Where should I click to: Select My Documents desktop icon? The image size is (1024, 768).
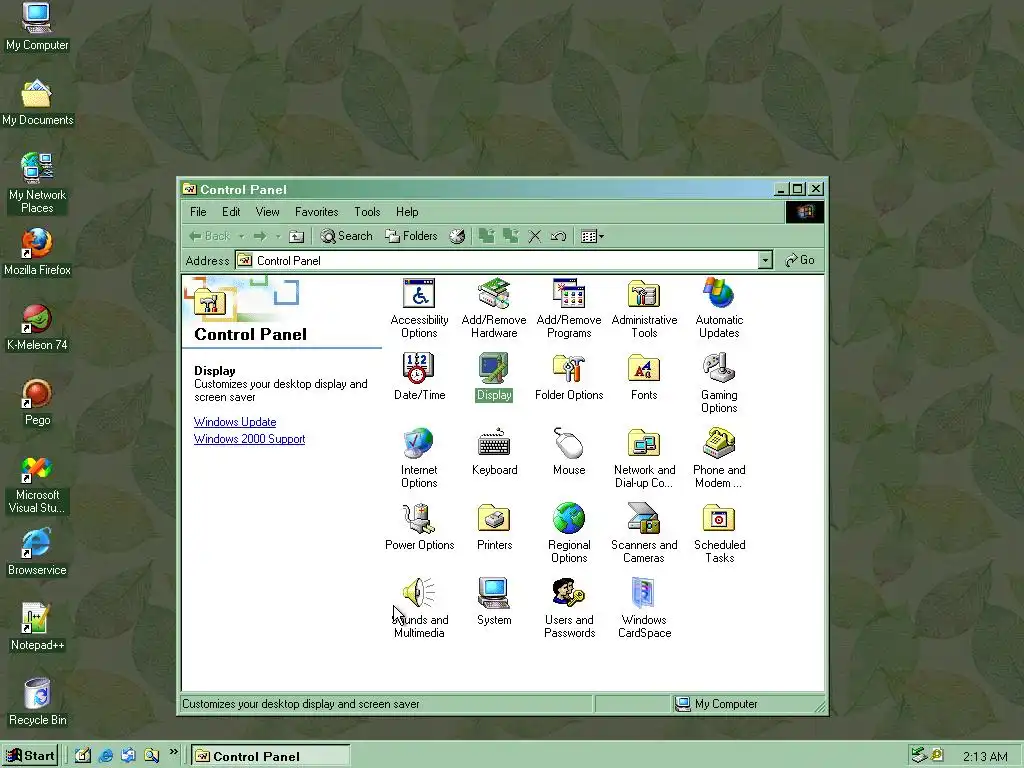click(37, 102)
